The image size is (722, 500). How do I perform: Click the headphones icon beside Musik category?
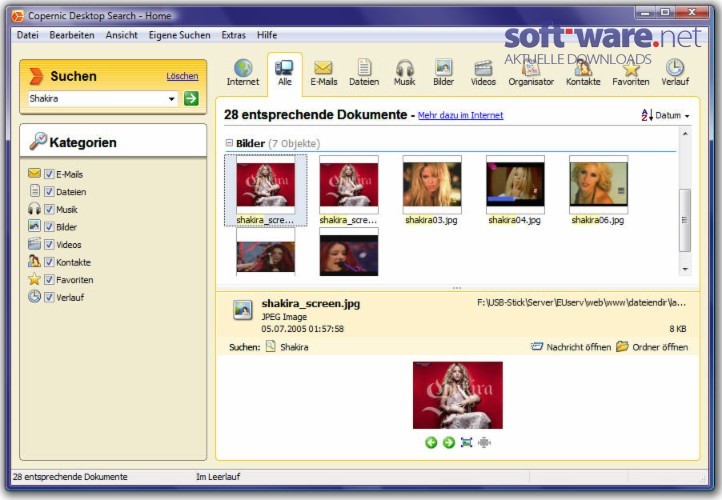point(34,209)
